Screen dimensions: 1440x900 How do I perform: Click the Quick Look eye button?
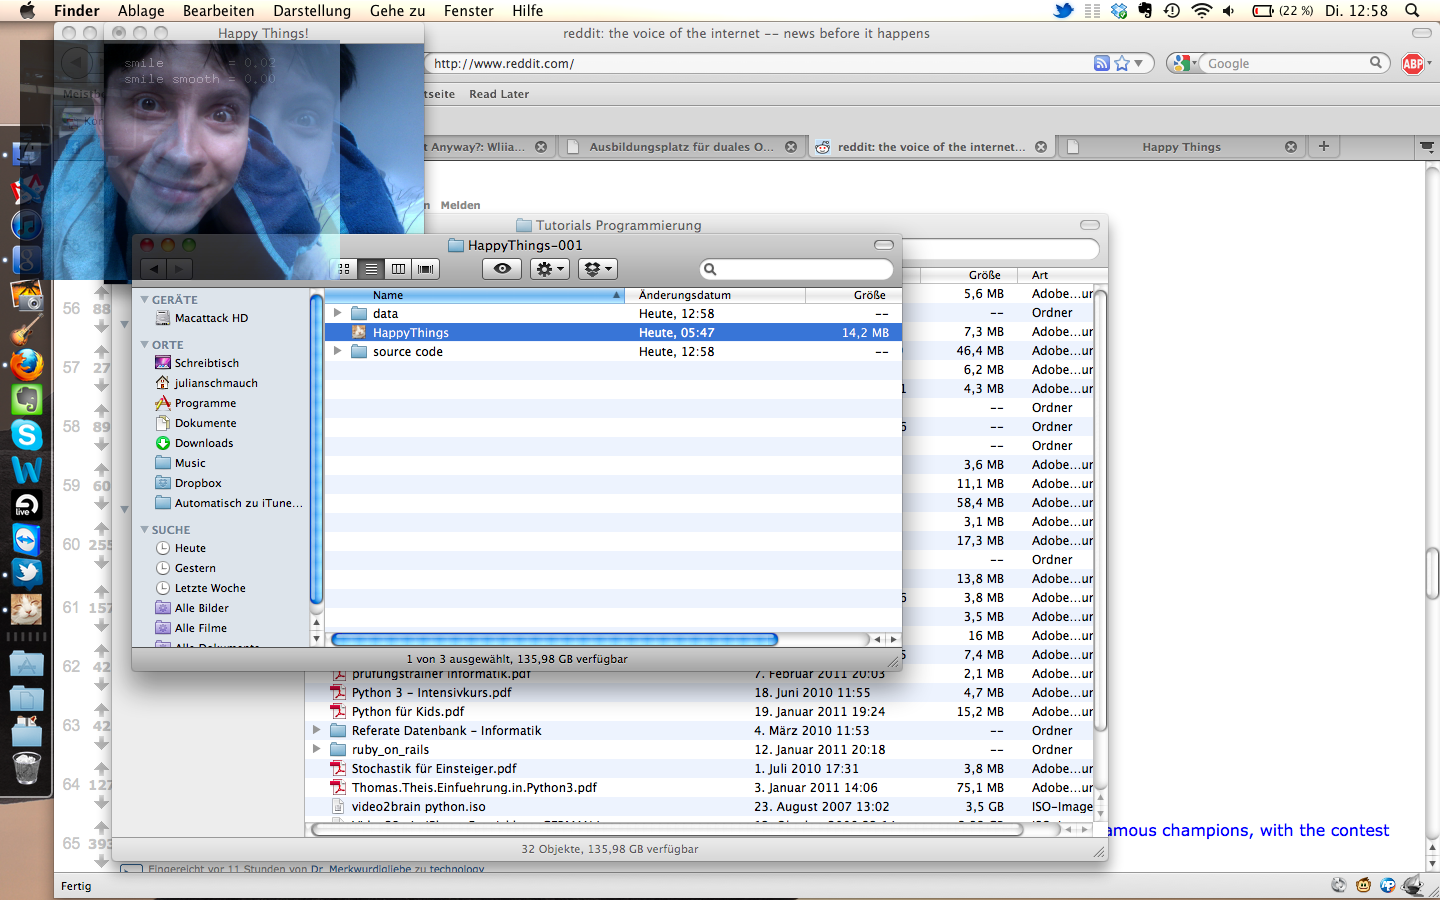502,269
